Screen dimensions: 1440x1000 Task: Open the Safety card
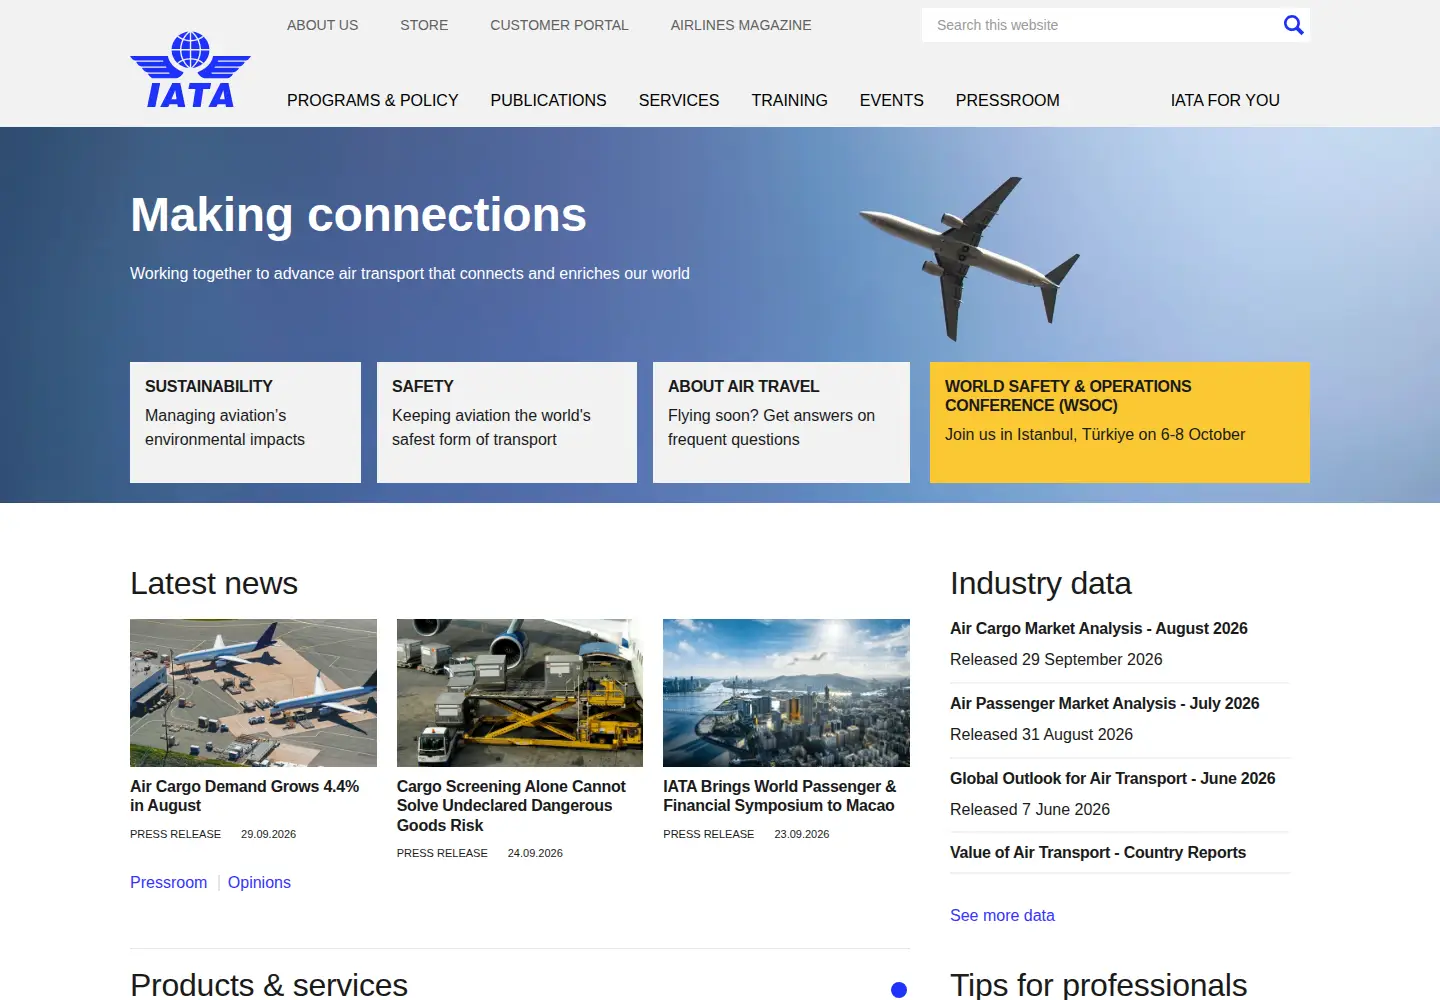[x=507, y=422]
